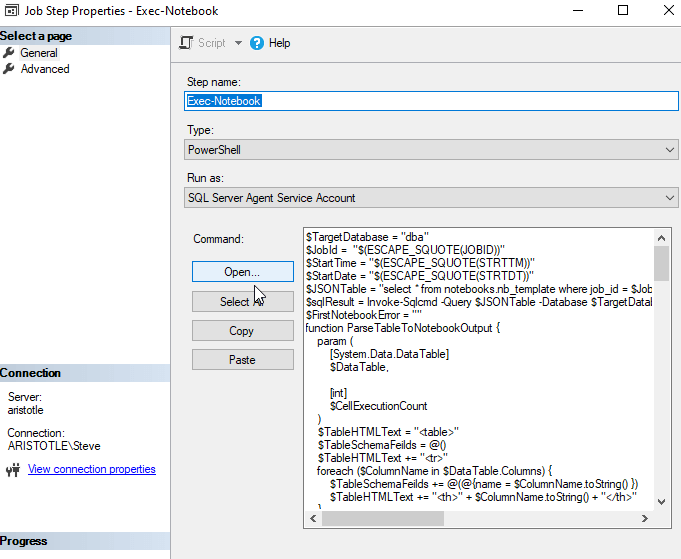This screenshot has width=681, height=559.
Task: Switch to the General page
Action: click(x=39, y=53)
